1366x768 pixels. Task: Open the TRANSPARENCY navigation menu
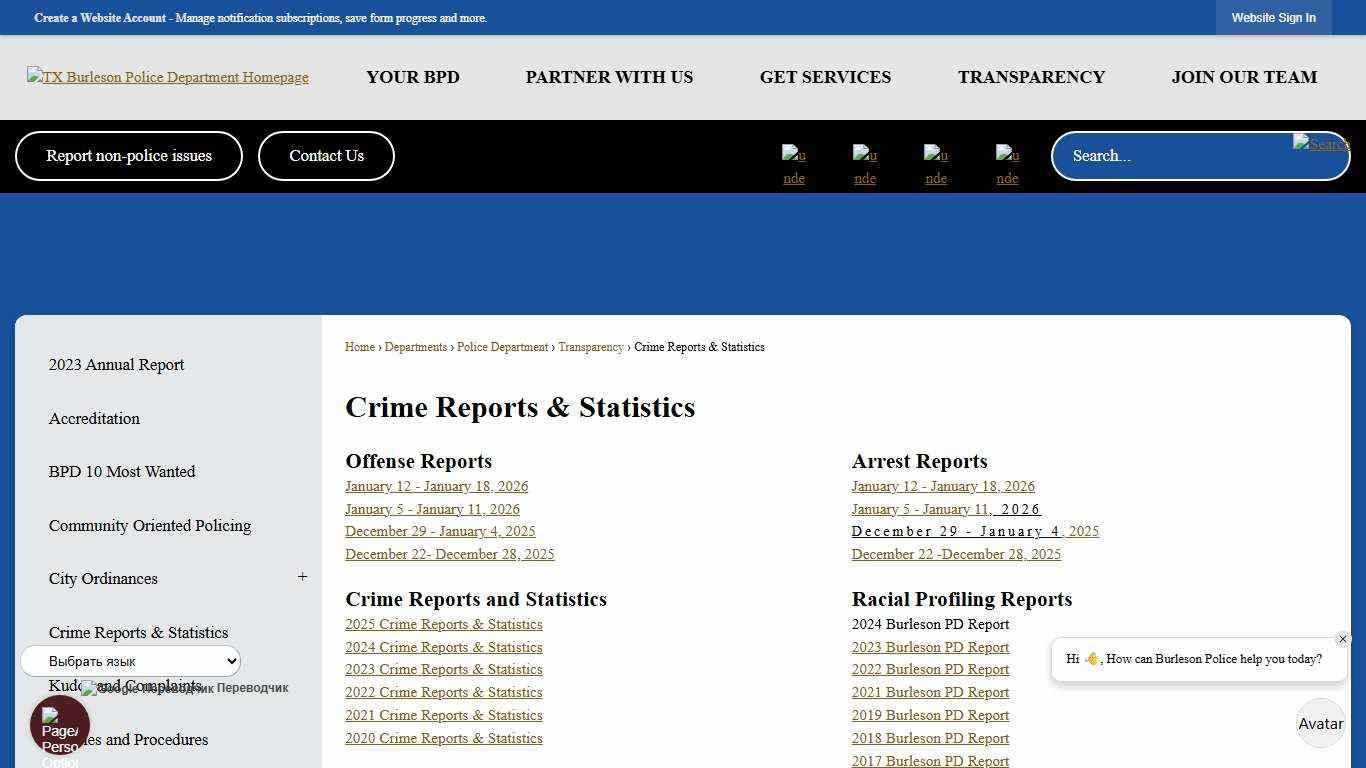click(x=1031, y=77)
